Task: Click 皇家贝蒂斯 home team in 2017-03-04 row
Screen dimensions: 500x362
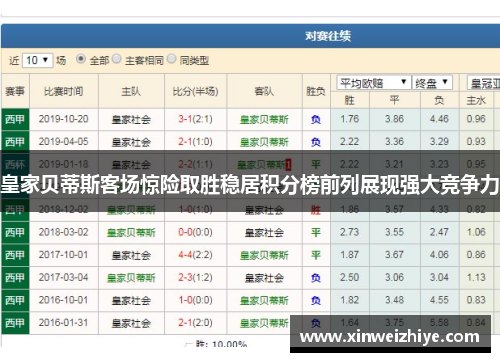Action: point(131,278)
